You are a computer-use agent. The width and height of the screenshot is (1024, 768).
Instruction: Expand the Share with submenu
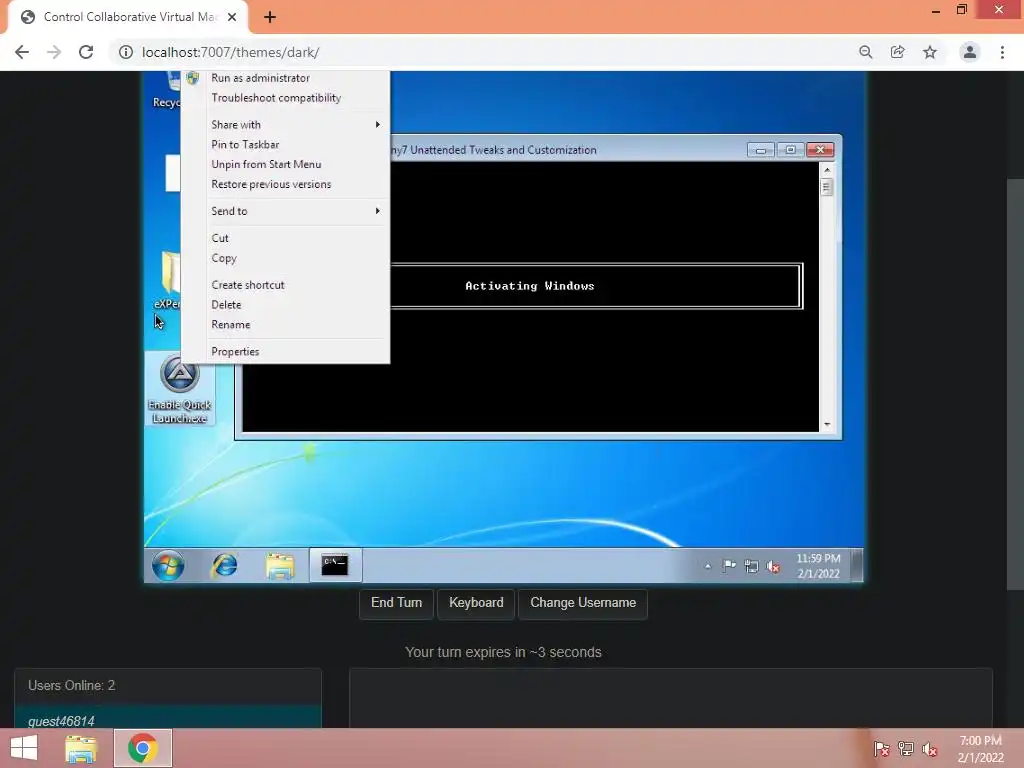[285, 125]
